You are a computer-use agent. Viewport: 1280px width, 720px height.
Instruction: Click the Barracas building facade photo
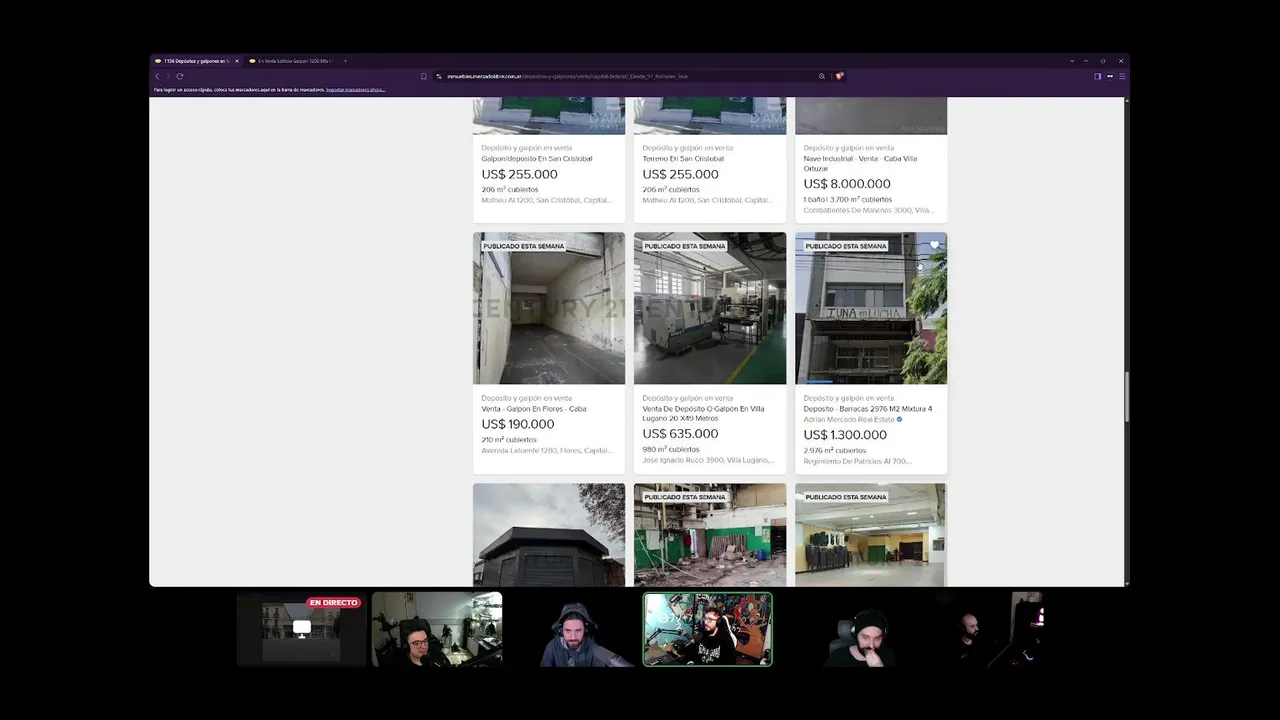(x=871, y=308)
